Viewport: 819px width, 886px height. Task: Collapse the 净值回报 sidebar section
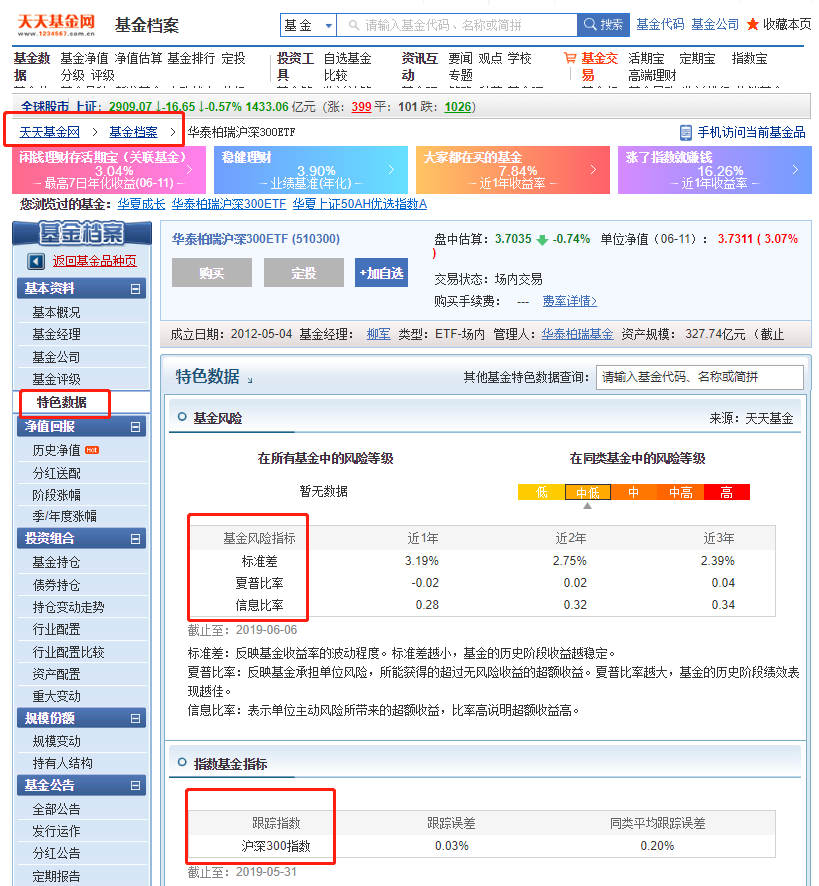[135, 428]
